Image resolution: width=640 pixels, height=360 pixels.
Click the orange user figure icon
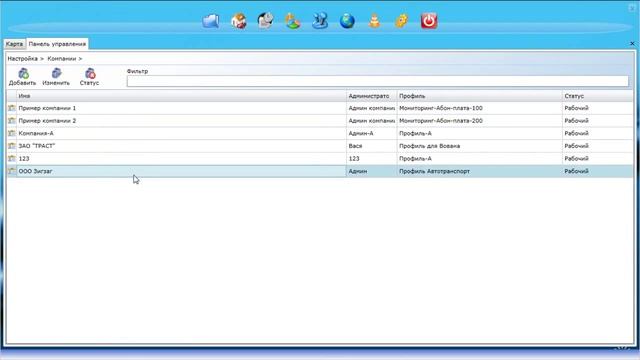click(x=374, y=21)
